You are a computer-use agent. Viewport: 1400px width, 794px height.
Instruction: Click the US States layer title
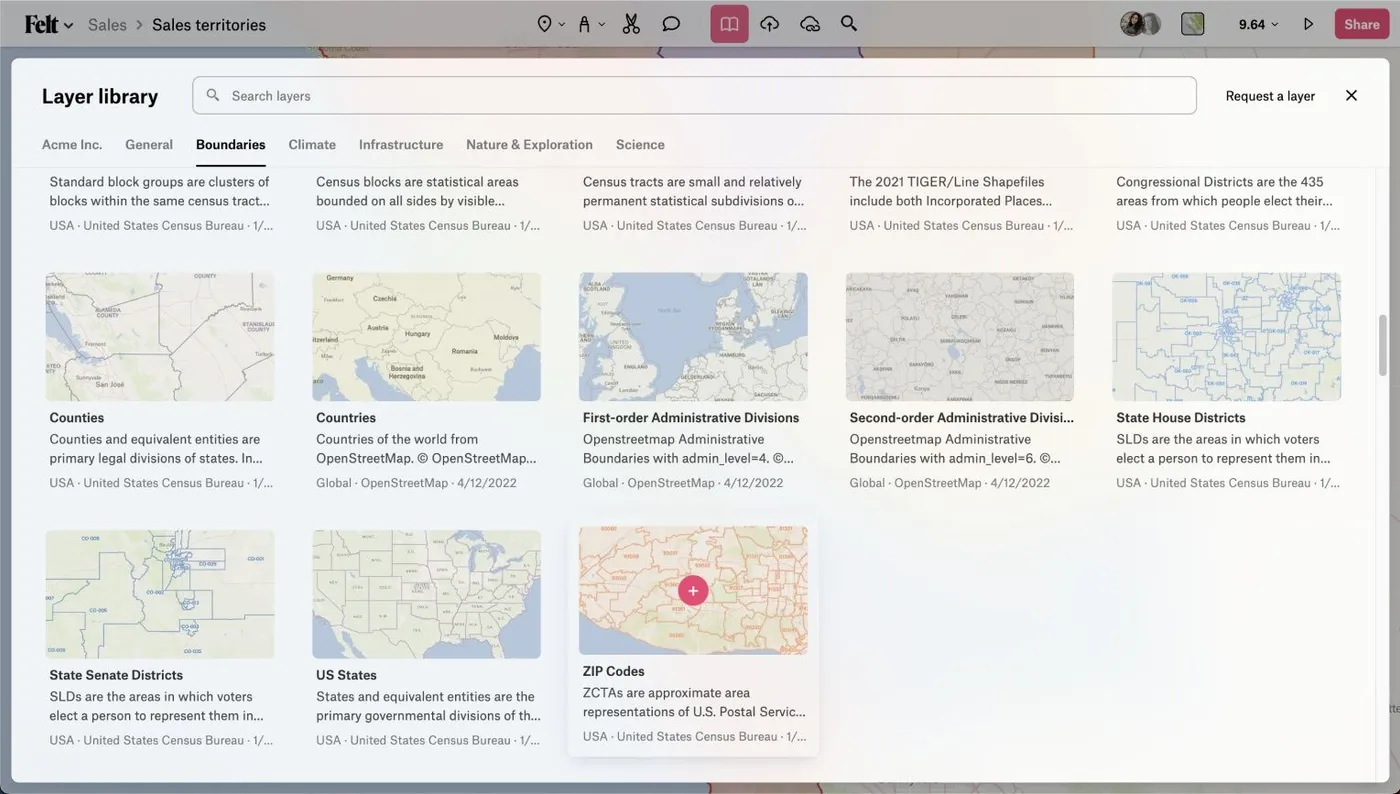coord(346,675)
